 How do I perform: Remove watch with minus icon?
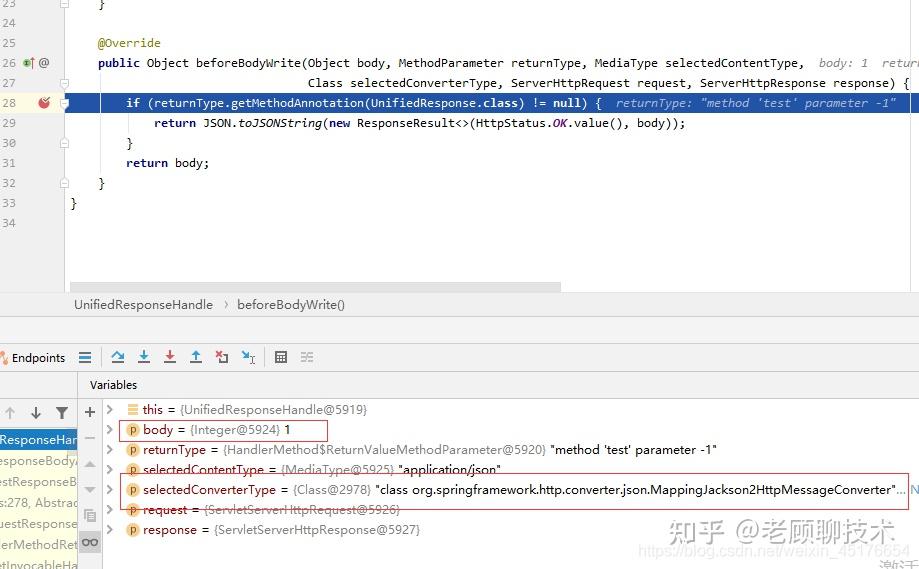90,438
